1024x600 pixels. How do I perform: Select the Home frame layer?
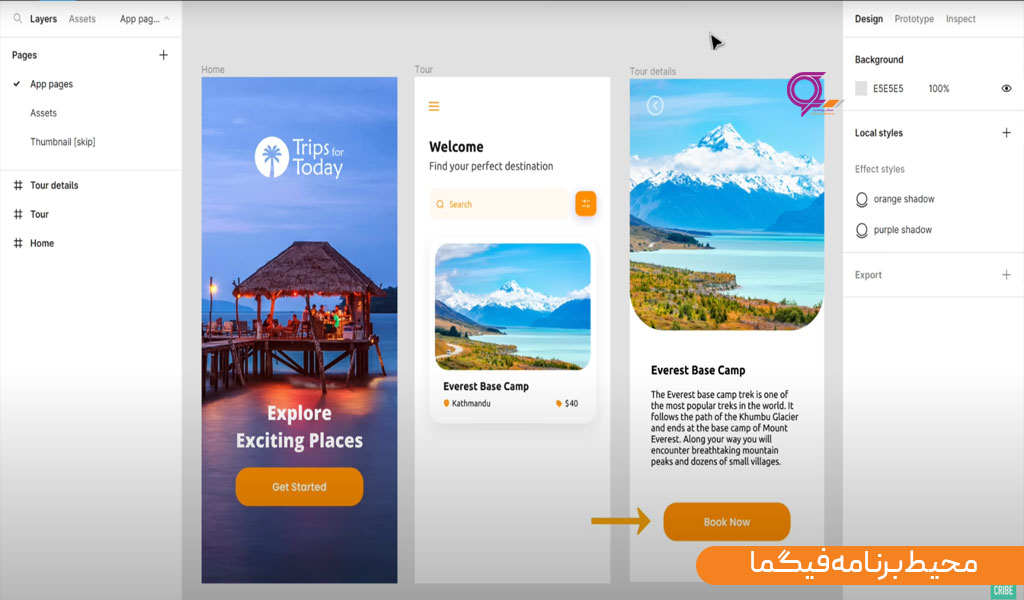pos(42,243)
